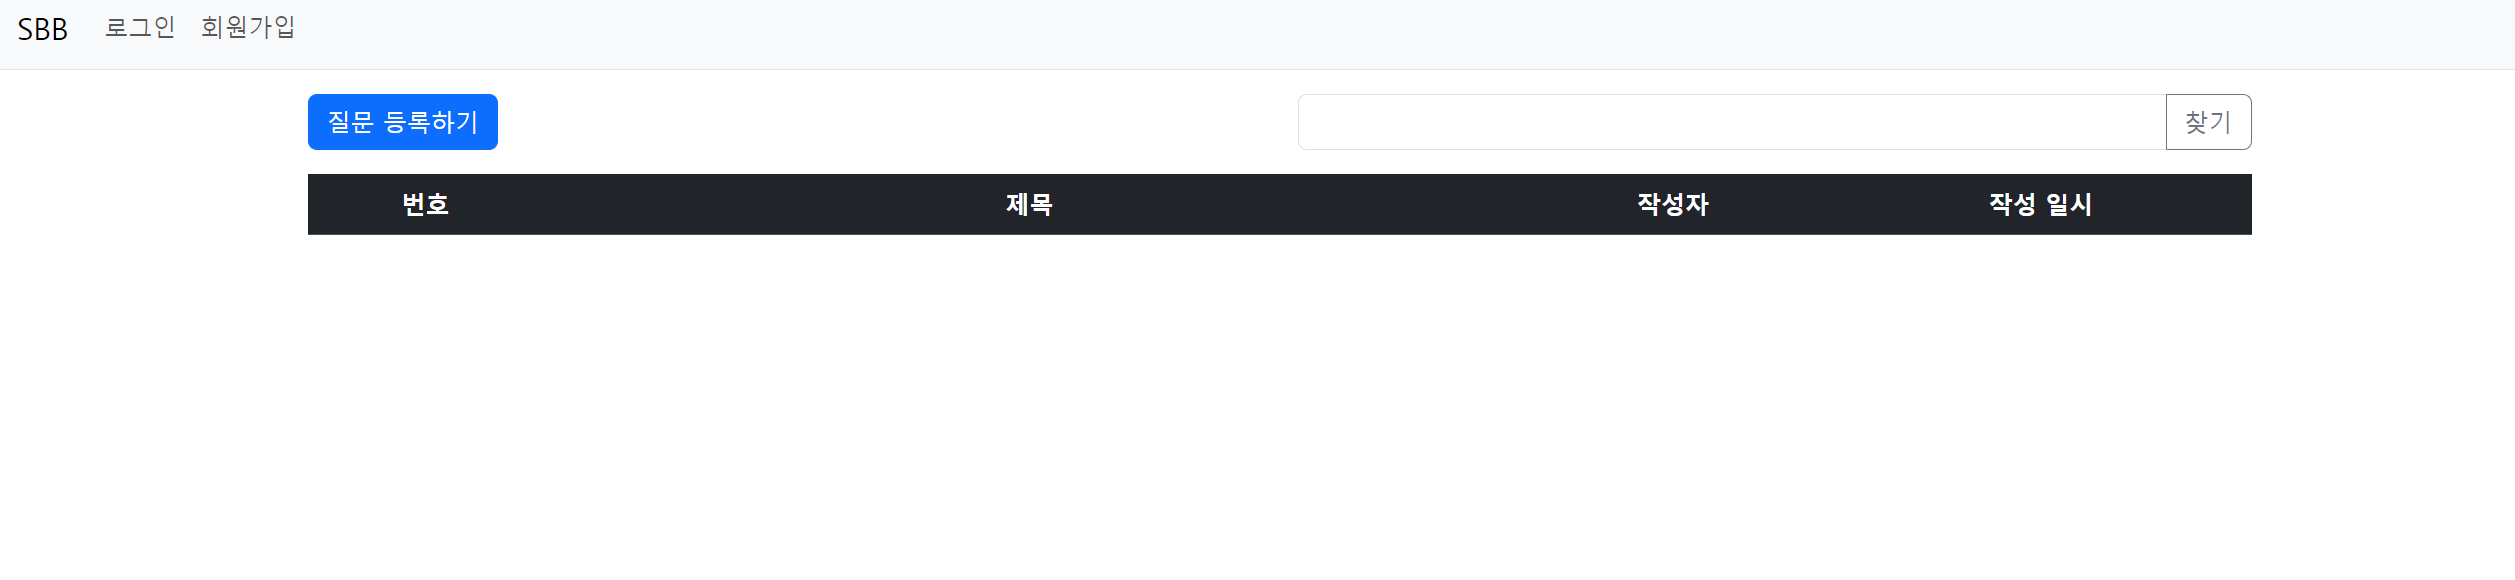Click the created-date header 작성 일시
The image size is (2515, 580).
click(x=2040, y=204)
